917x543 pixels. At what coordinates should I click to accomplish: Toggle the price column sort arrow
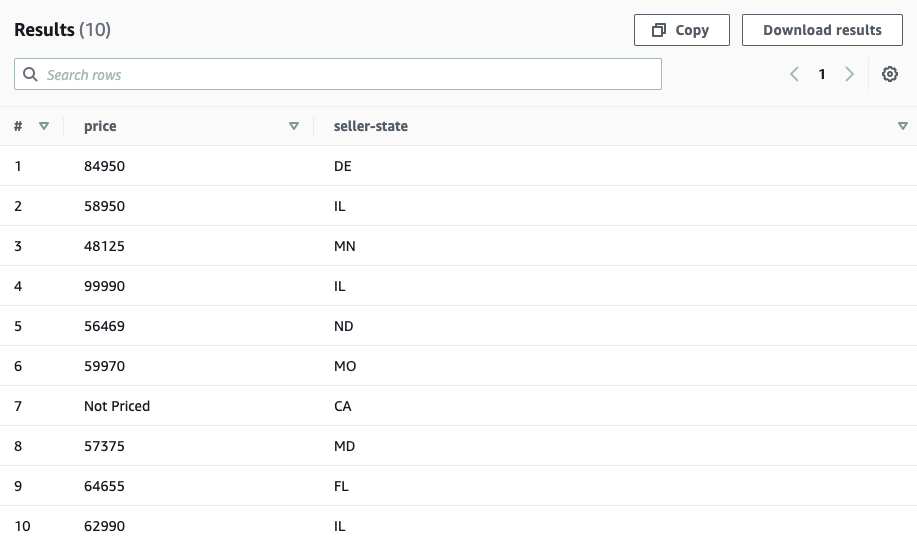293,126
